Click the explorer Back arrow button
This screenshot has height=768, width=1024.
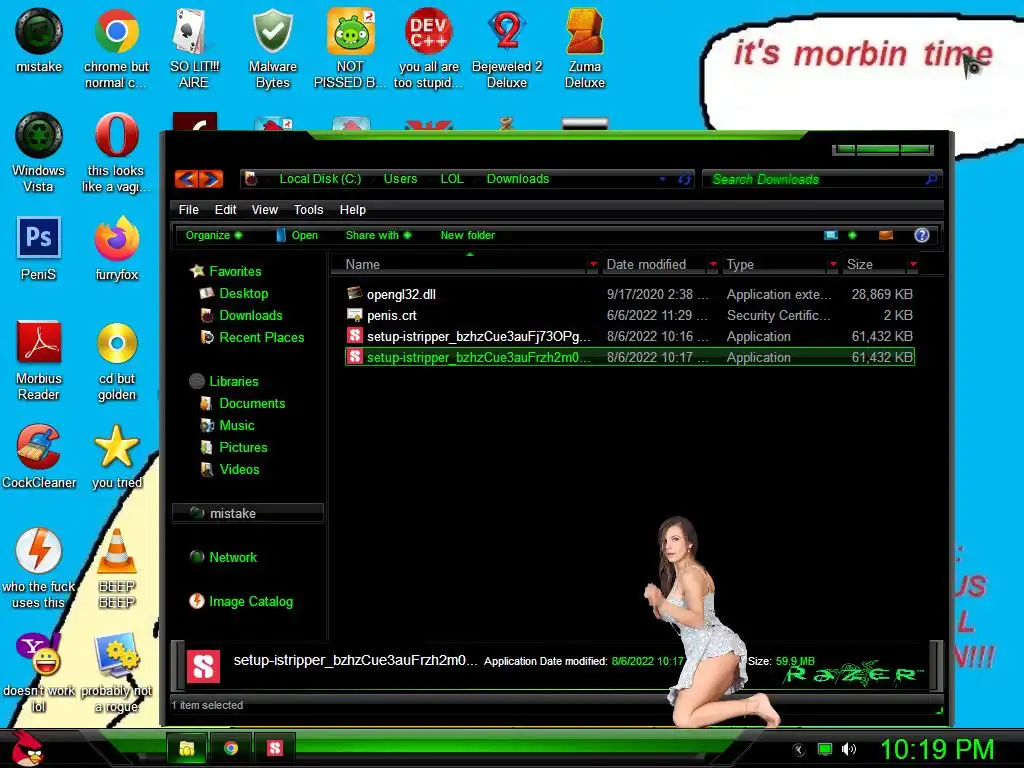click(x=187, y=179)
